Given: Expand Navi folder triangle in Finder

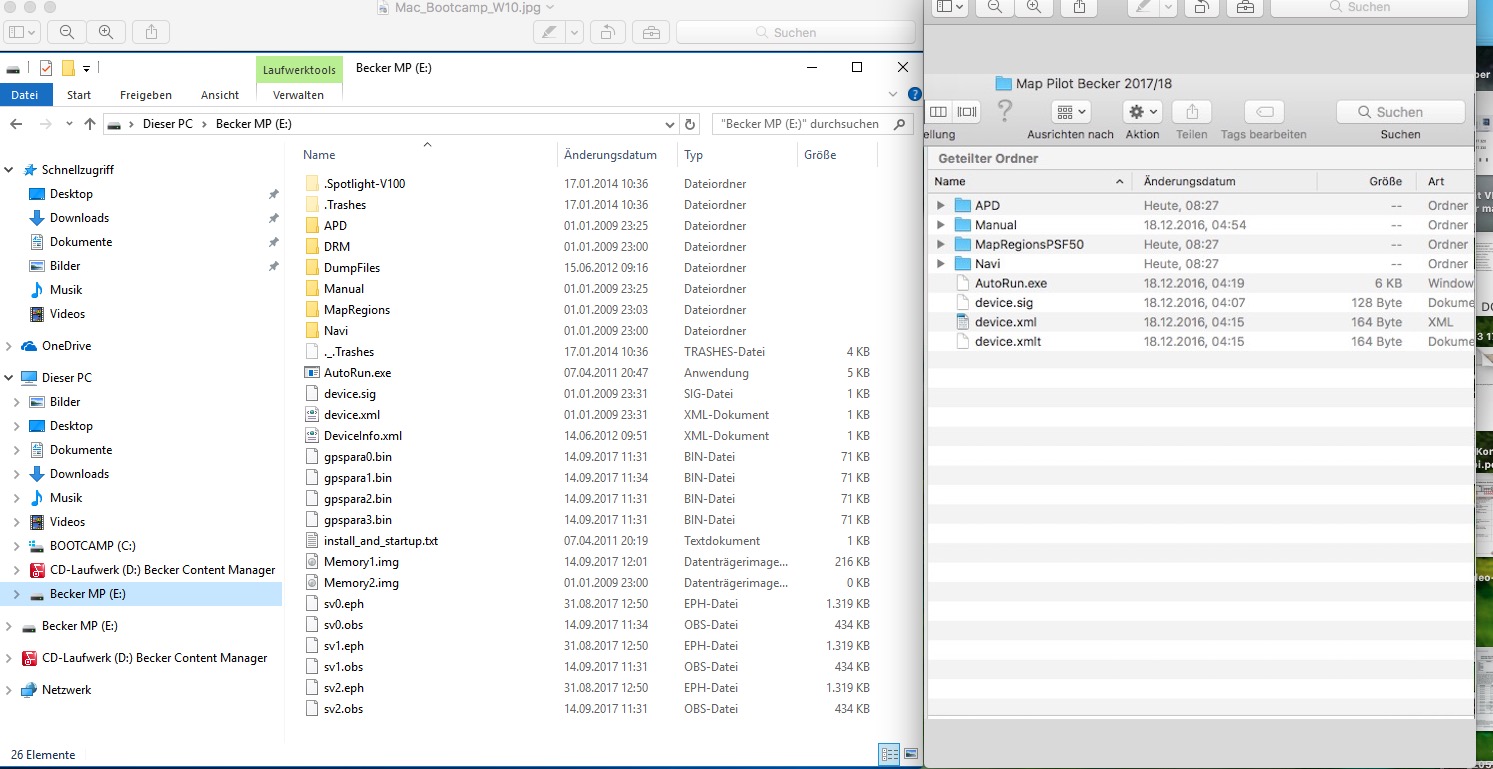Looking at the screenshot, I should pyautogui.click(x=940, y=263).
